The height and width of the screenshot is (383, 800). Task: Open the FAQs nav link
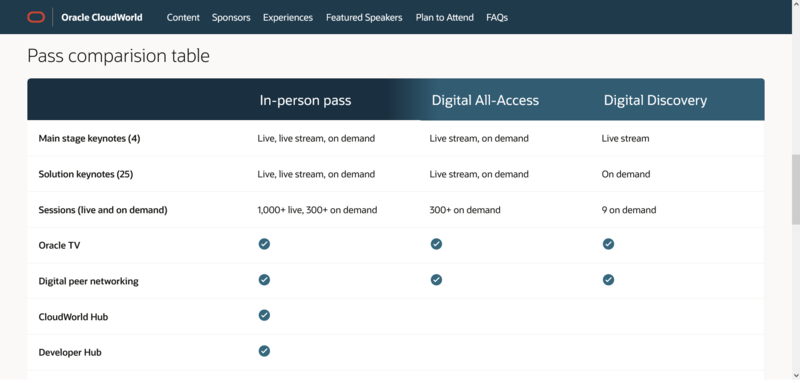[497, 17]
